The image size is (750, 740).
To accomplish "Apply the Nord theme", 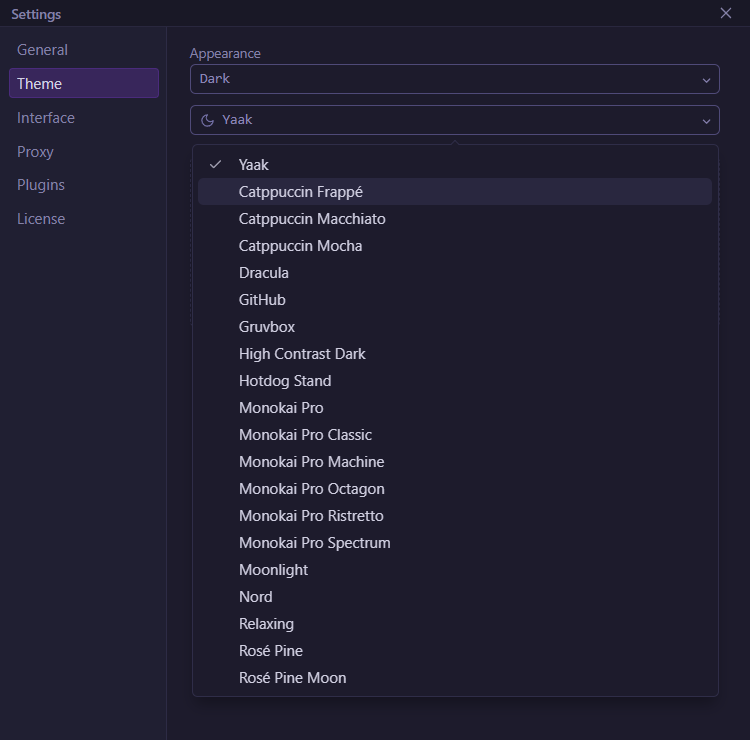I will pyautogui.click(x=256, y=597).
